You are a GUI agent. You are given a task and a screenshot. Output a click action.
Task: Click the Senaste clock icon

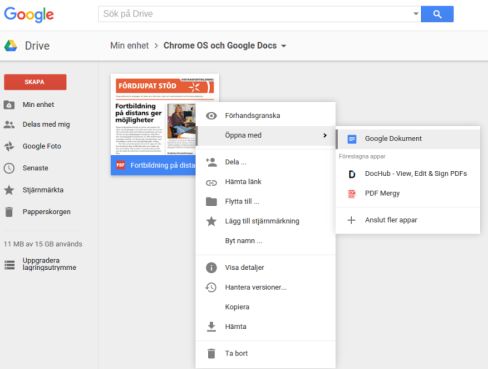9,168
